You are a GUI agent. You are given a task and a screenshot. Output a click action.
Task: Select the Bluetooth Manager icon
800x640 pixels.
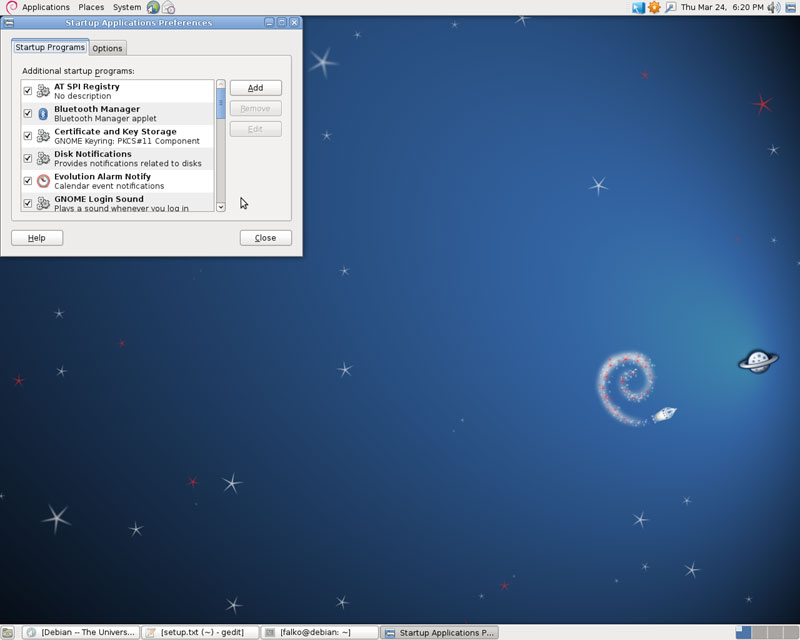43,113
